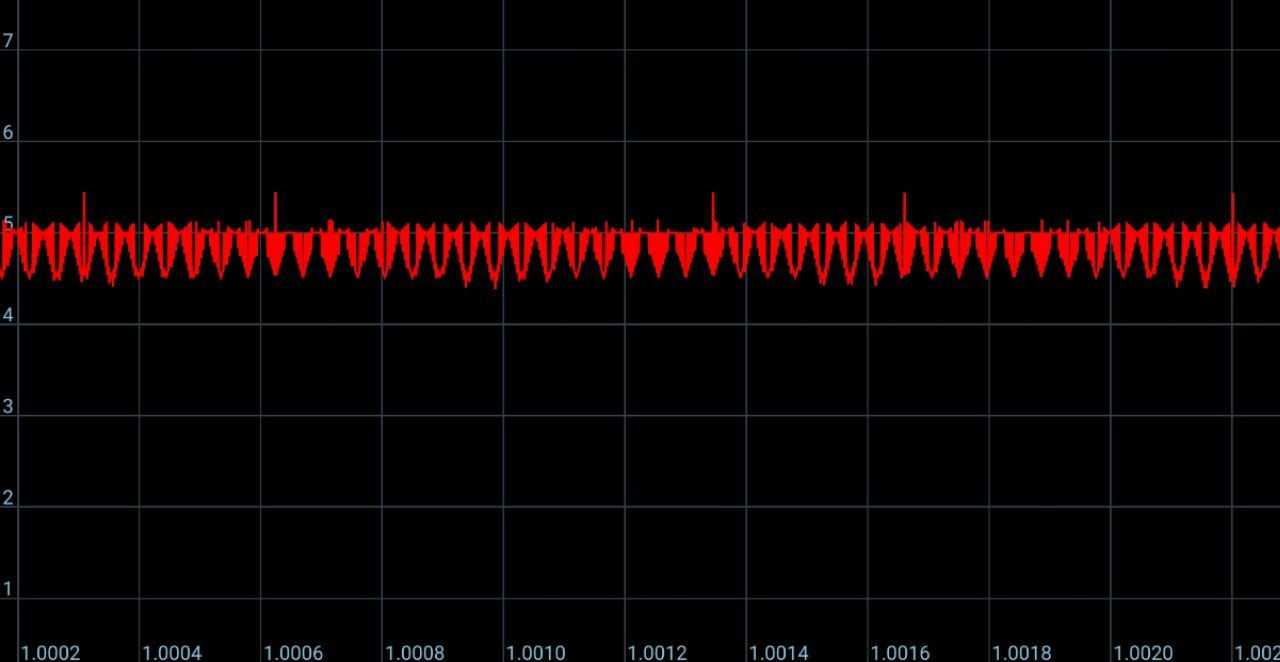Select the x-axis tick label 1.0006
The height and width of the screenshot is (662, 1280).
(x=293, y=653)
